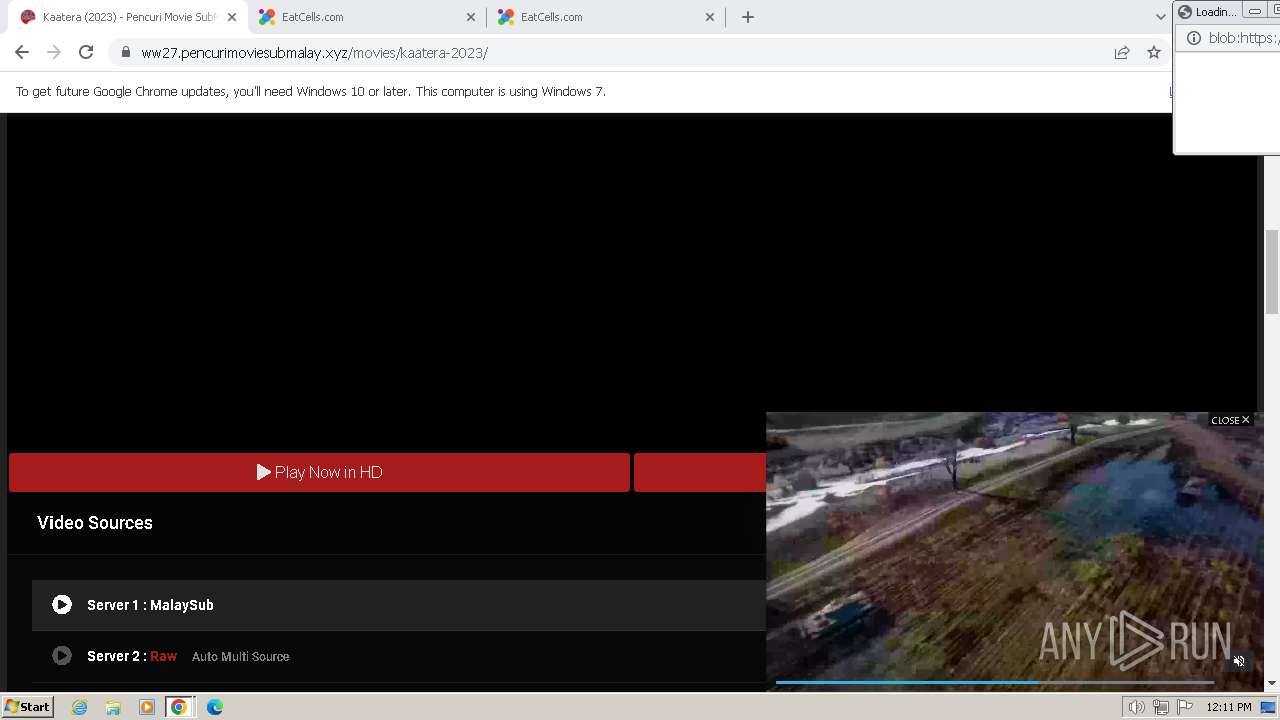Reload the current page
Image resolution: width=1280 pixels, height=720 pixels.
click(86, 53)
